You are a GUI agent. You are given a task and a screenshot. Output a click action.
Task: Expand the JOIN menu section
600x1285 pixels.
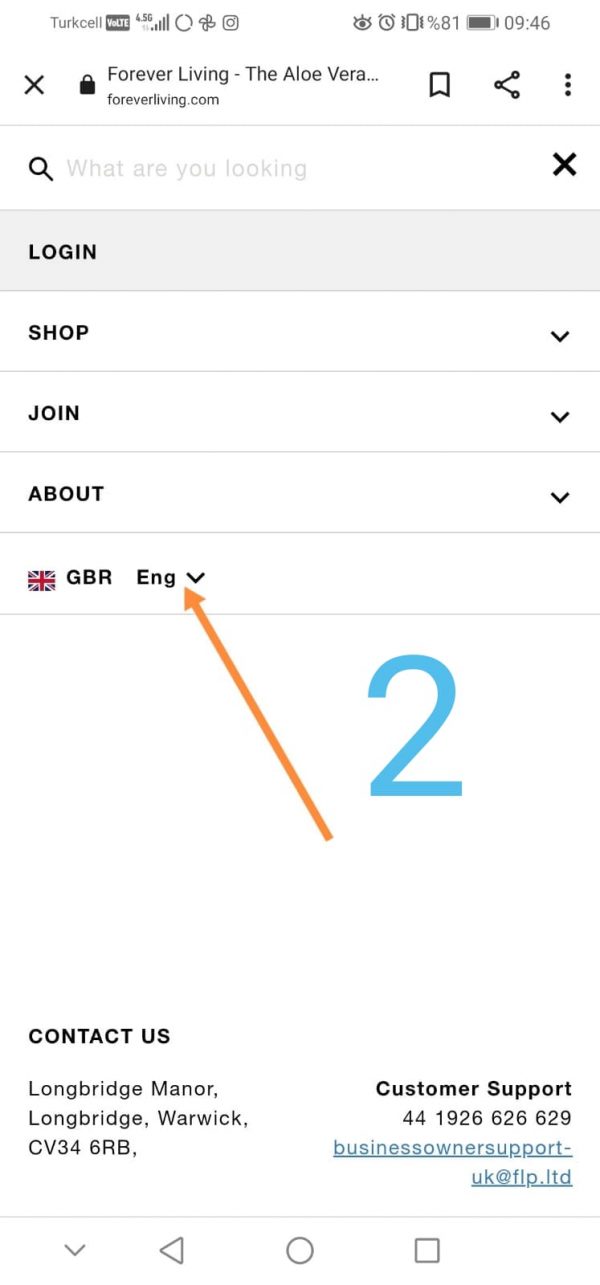560,416
